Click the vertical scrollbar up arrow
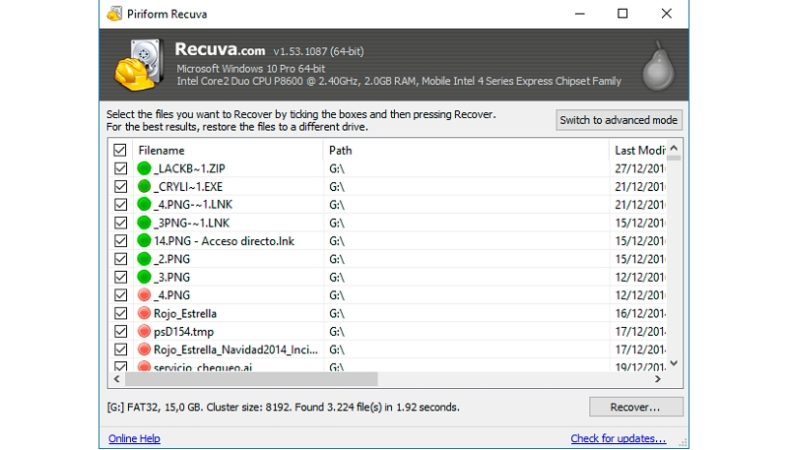 coord(674,148)
